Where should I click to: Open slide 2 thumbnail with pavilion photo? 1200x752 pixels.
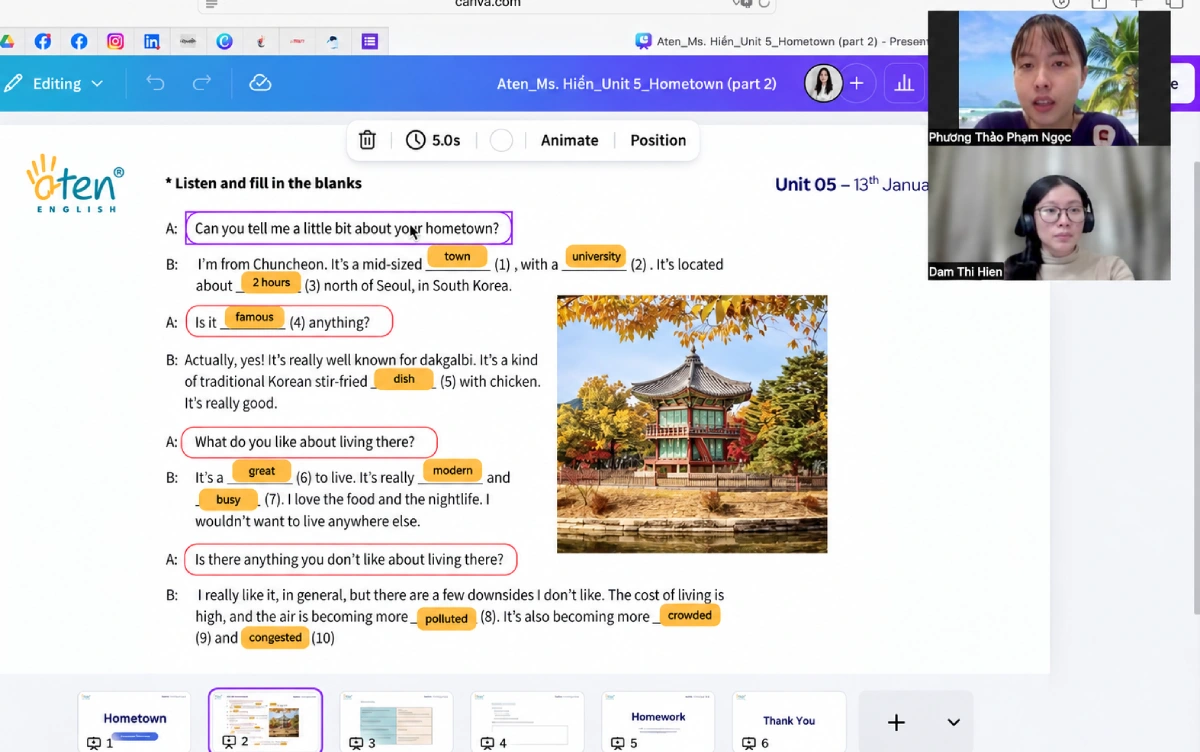coord(265,720)
